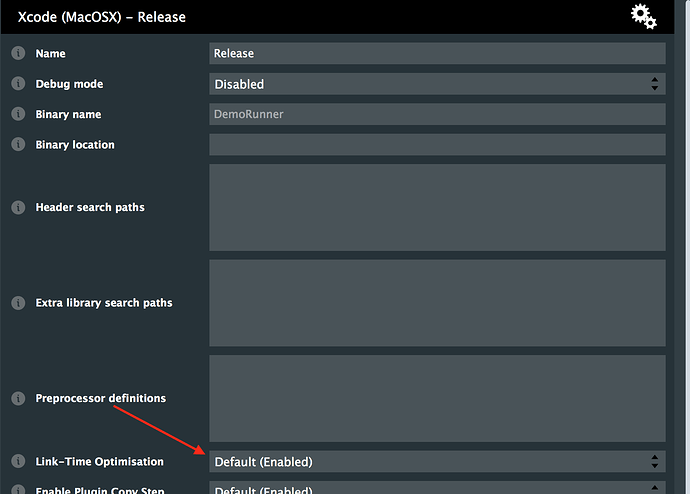Open the Enable Plugin Copy Step dropdown

coord(437,488)
